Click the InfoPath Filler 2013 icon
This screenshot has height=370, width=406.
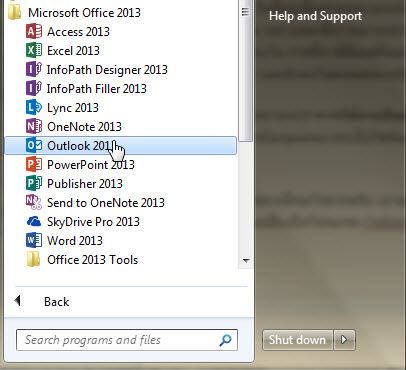pos(34,89)
